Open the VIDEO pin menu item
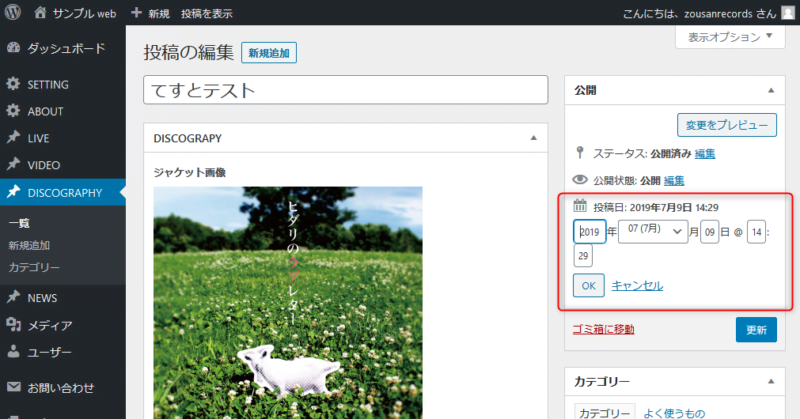Viewport: 800px width, 419px height. point(42,164)
